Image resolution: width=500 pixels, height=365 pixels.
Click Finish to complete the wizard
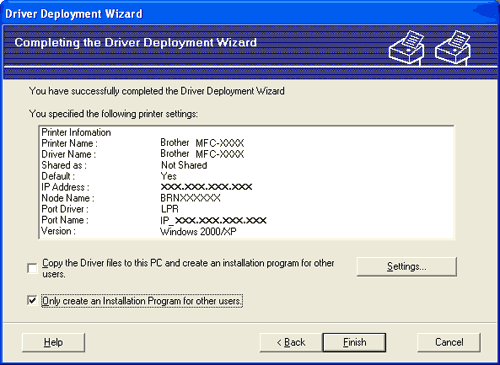click(354, 342)
